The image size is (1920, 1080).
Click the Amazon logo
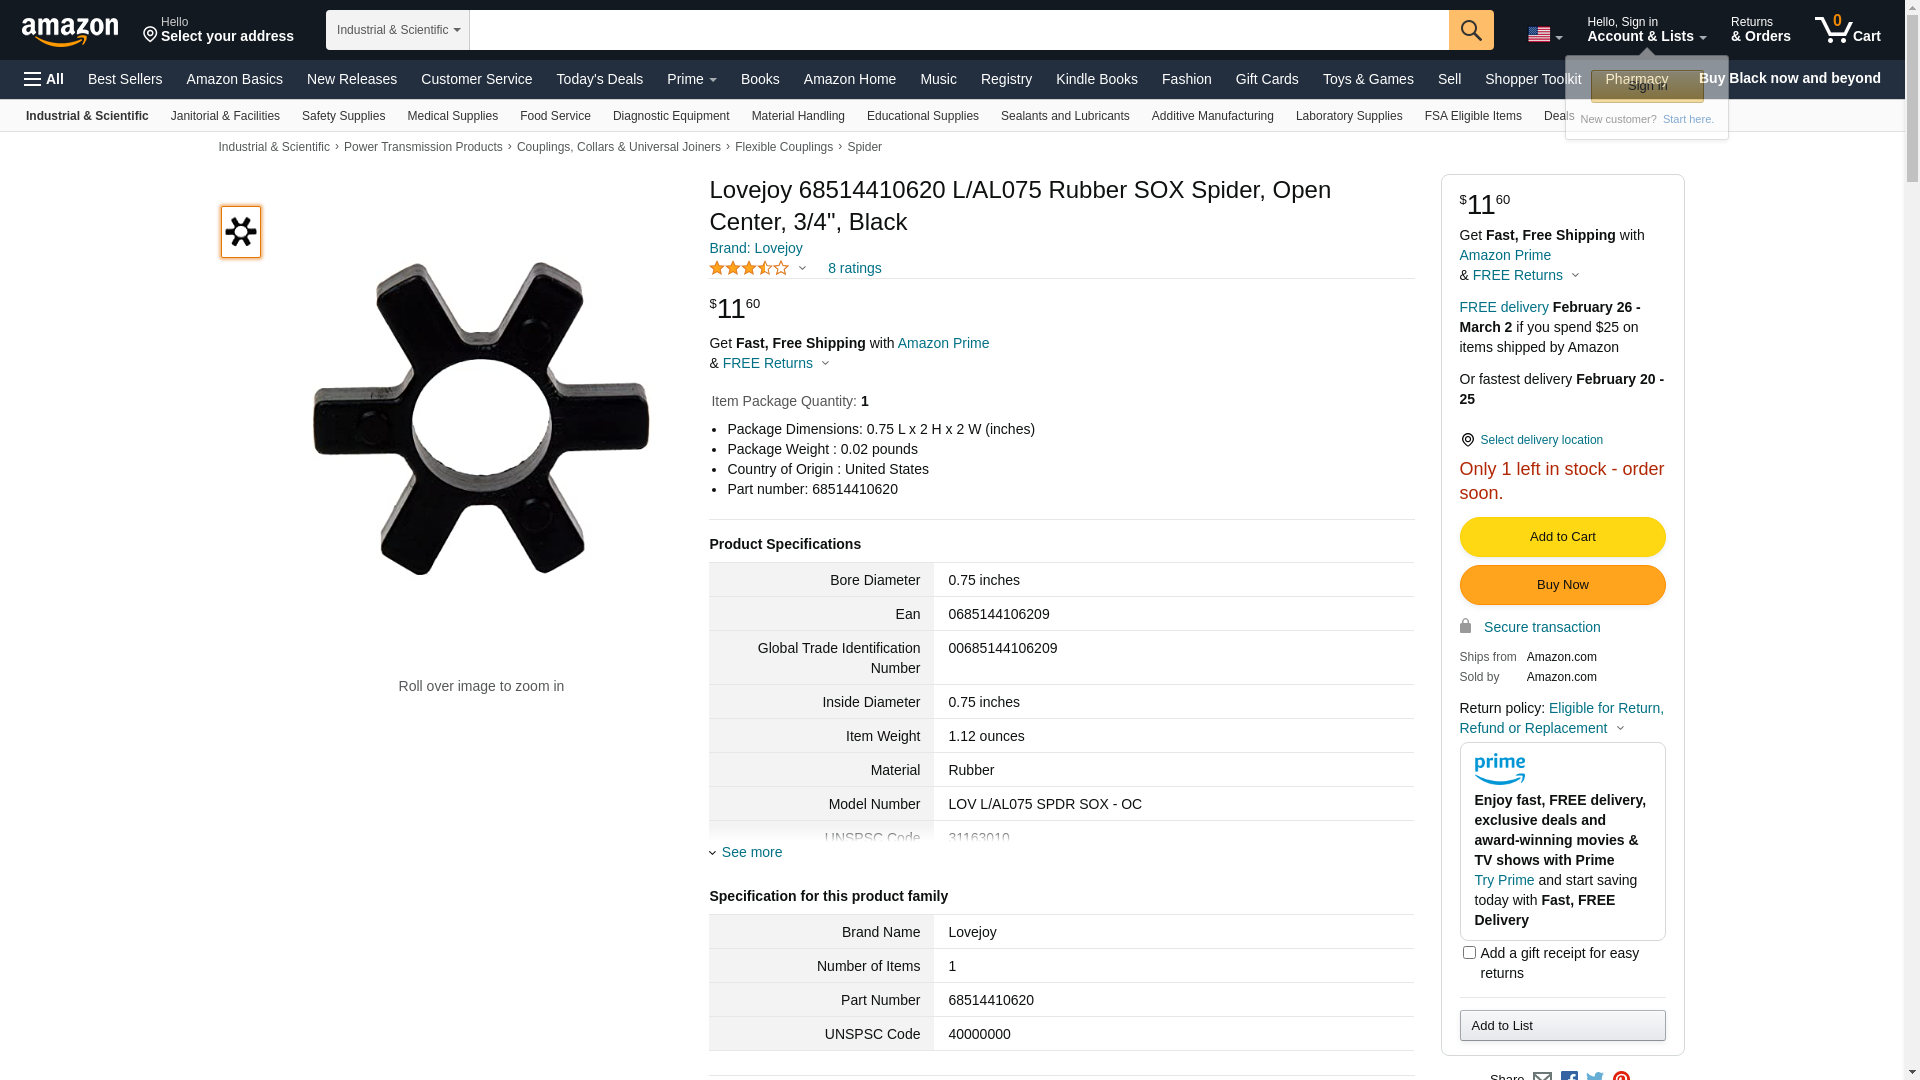70,31
